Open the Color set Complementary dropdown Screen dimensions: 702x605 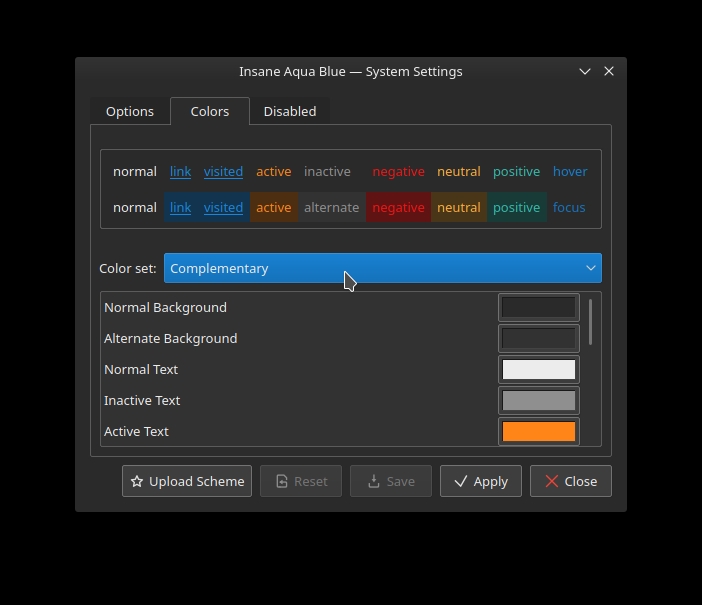[x=383, y=268]
